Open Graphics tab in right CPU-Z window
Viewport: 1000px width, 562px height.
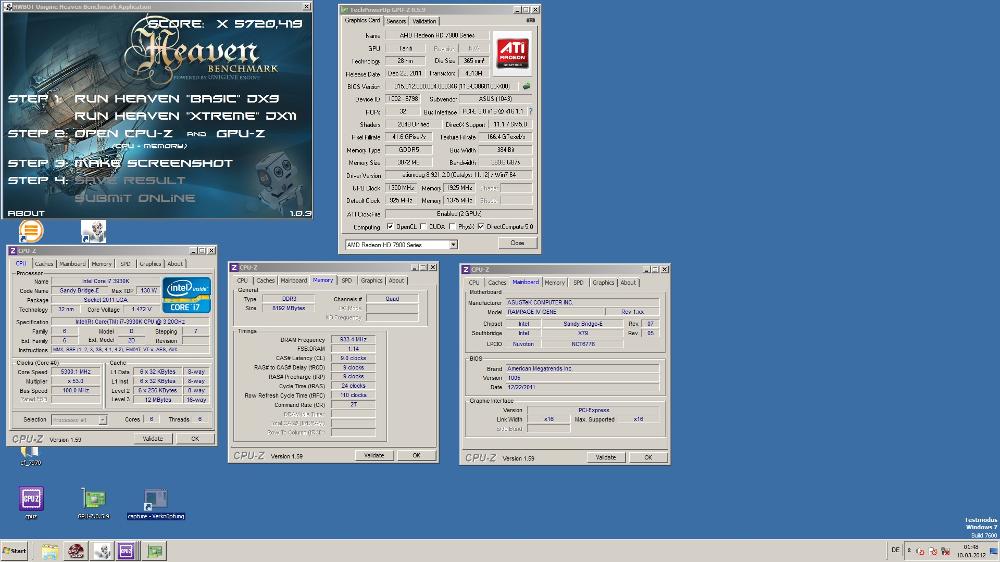pos(603,282)
